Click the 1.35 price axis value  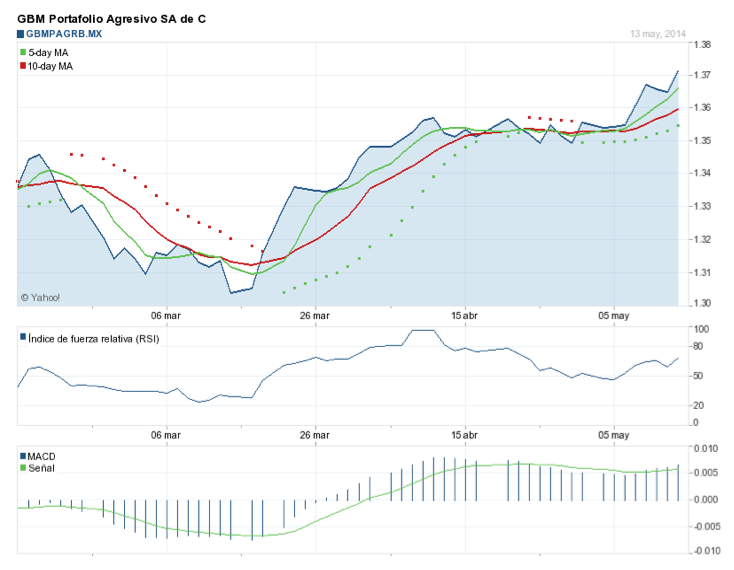pos(702,140)
